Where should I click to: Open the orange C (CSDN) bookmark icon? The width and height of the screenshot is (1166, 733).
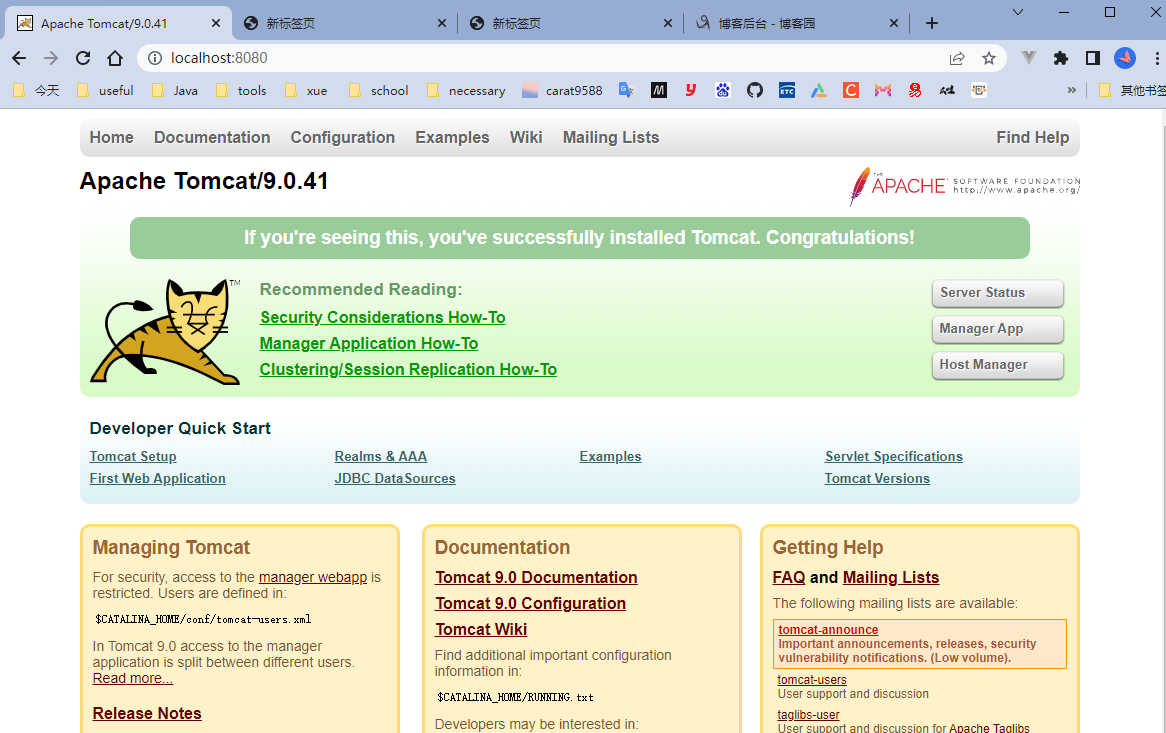pyautogui.click(x=851, y=91)
